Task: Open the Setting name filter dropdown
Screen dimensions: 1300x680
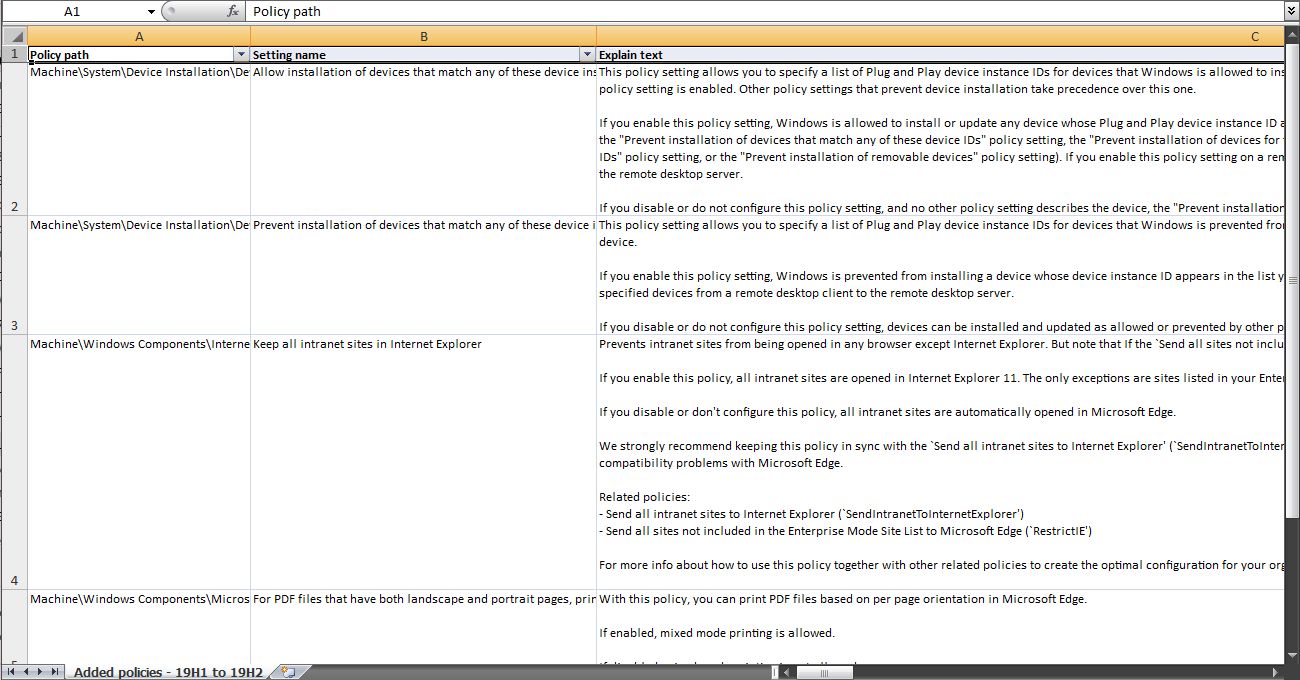Action: [587, 54]
